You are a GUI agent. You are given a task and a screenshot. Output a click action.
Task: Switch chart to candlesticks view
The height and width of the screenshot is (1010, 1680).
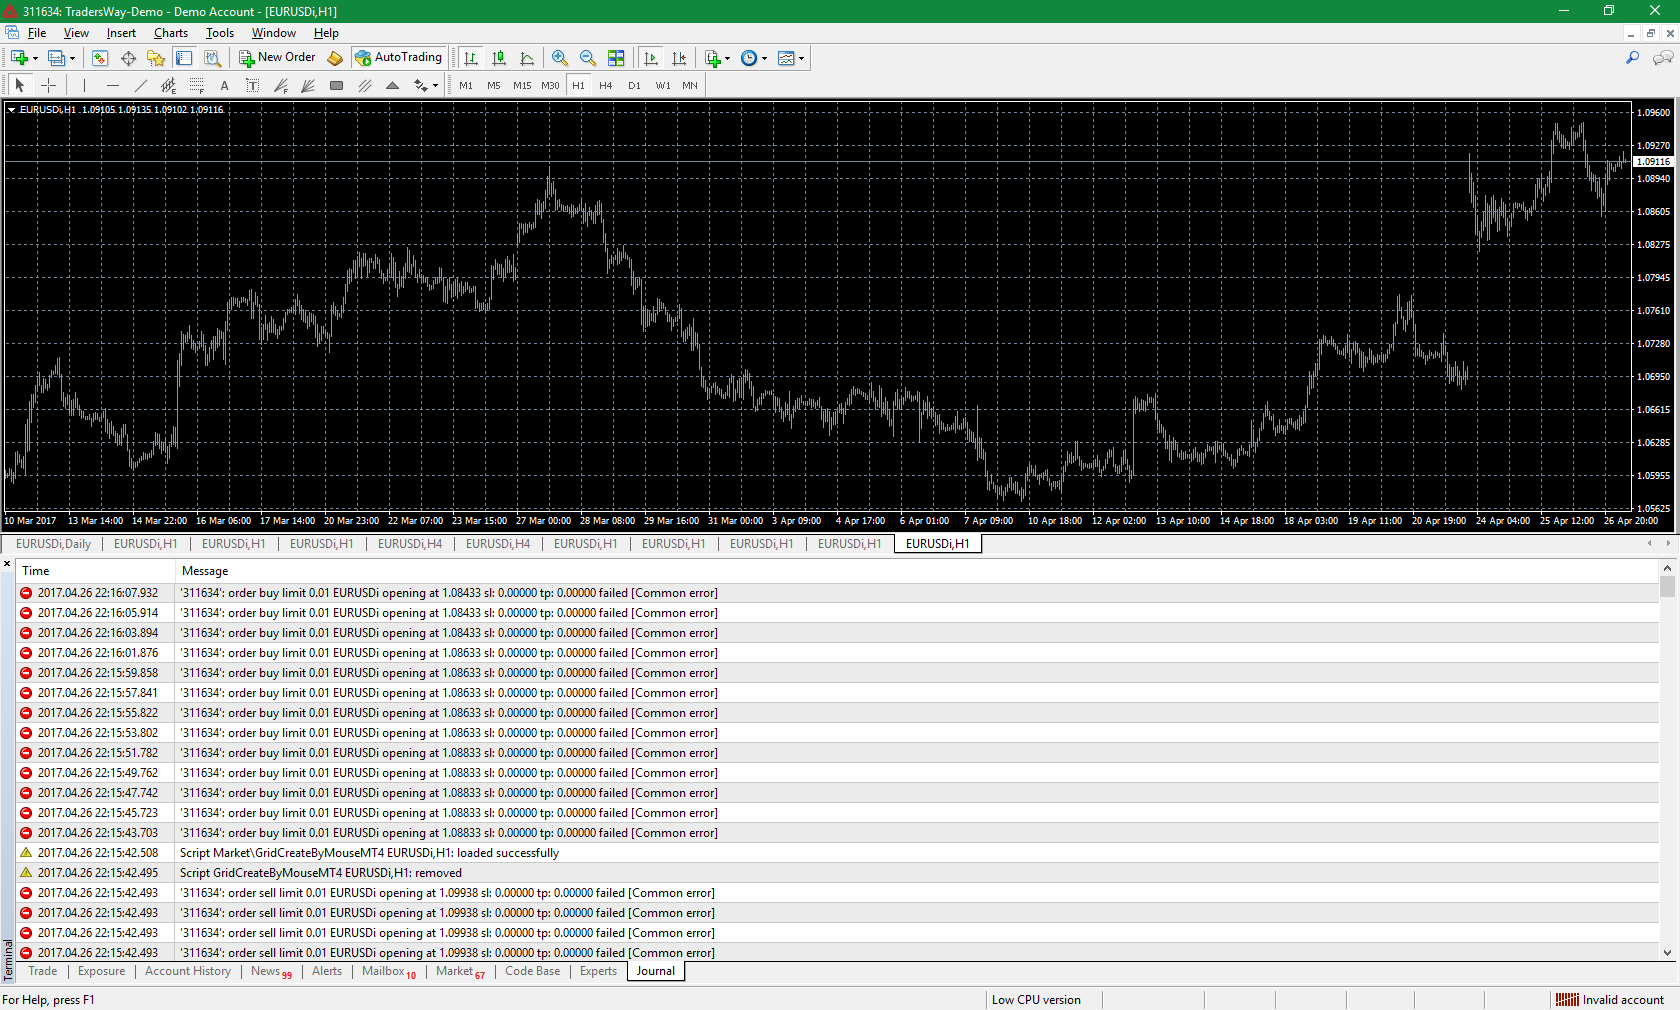click(499, 58)
